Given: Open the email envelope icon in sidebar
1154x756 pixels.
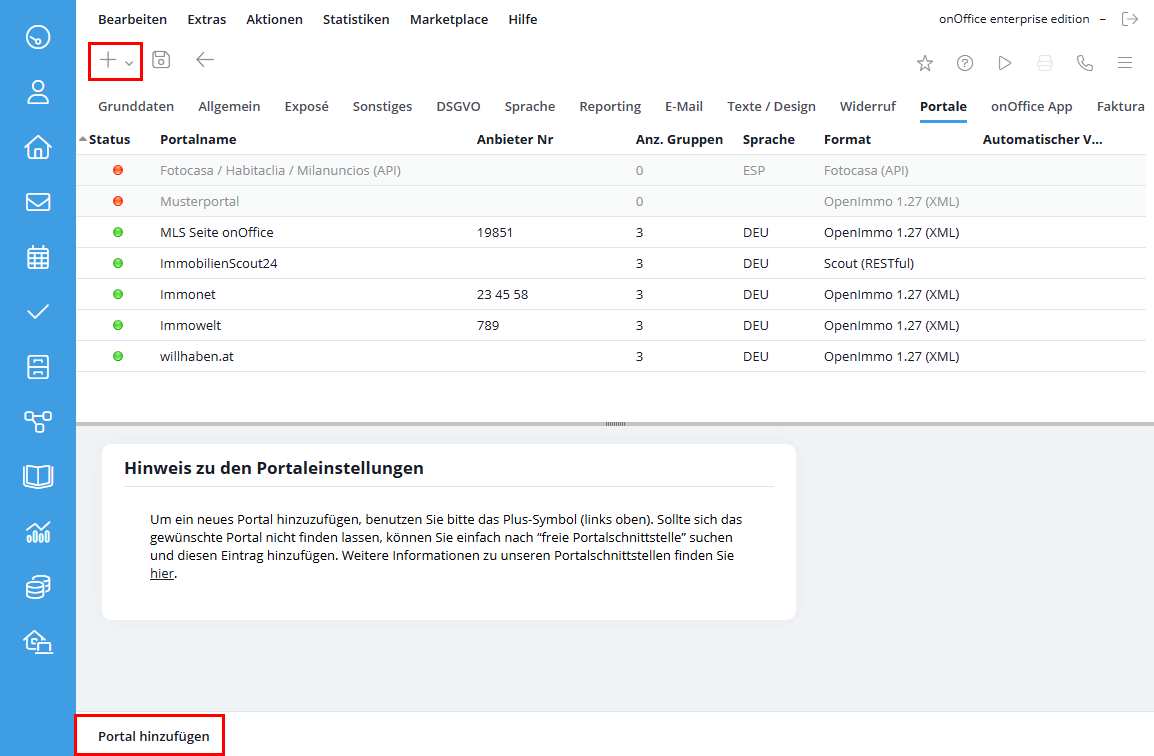Looking at the screenshot, I should (x=38, y=202).
